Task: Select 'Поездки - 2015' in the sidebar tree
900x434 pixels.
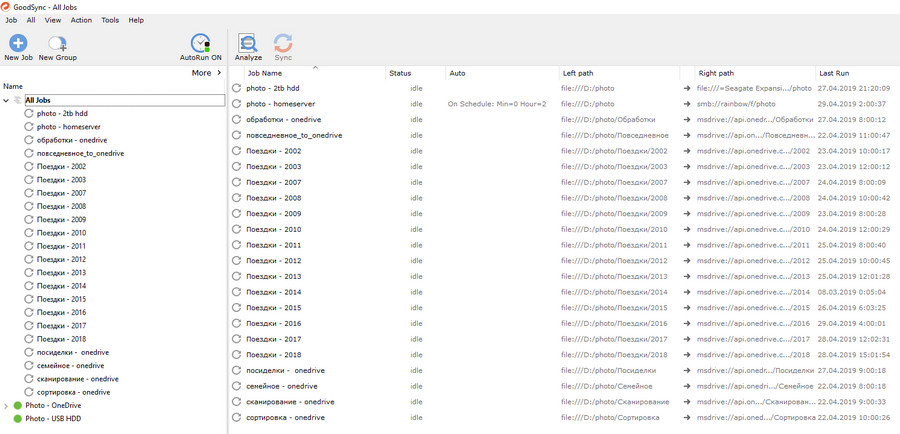Action: point(61,299)
